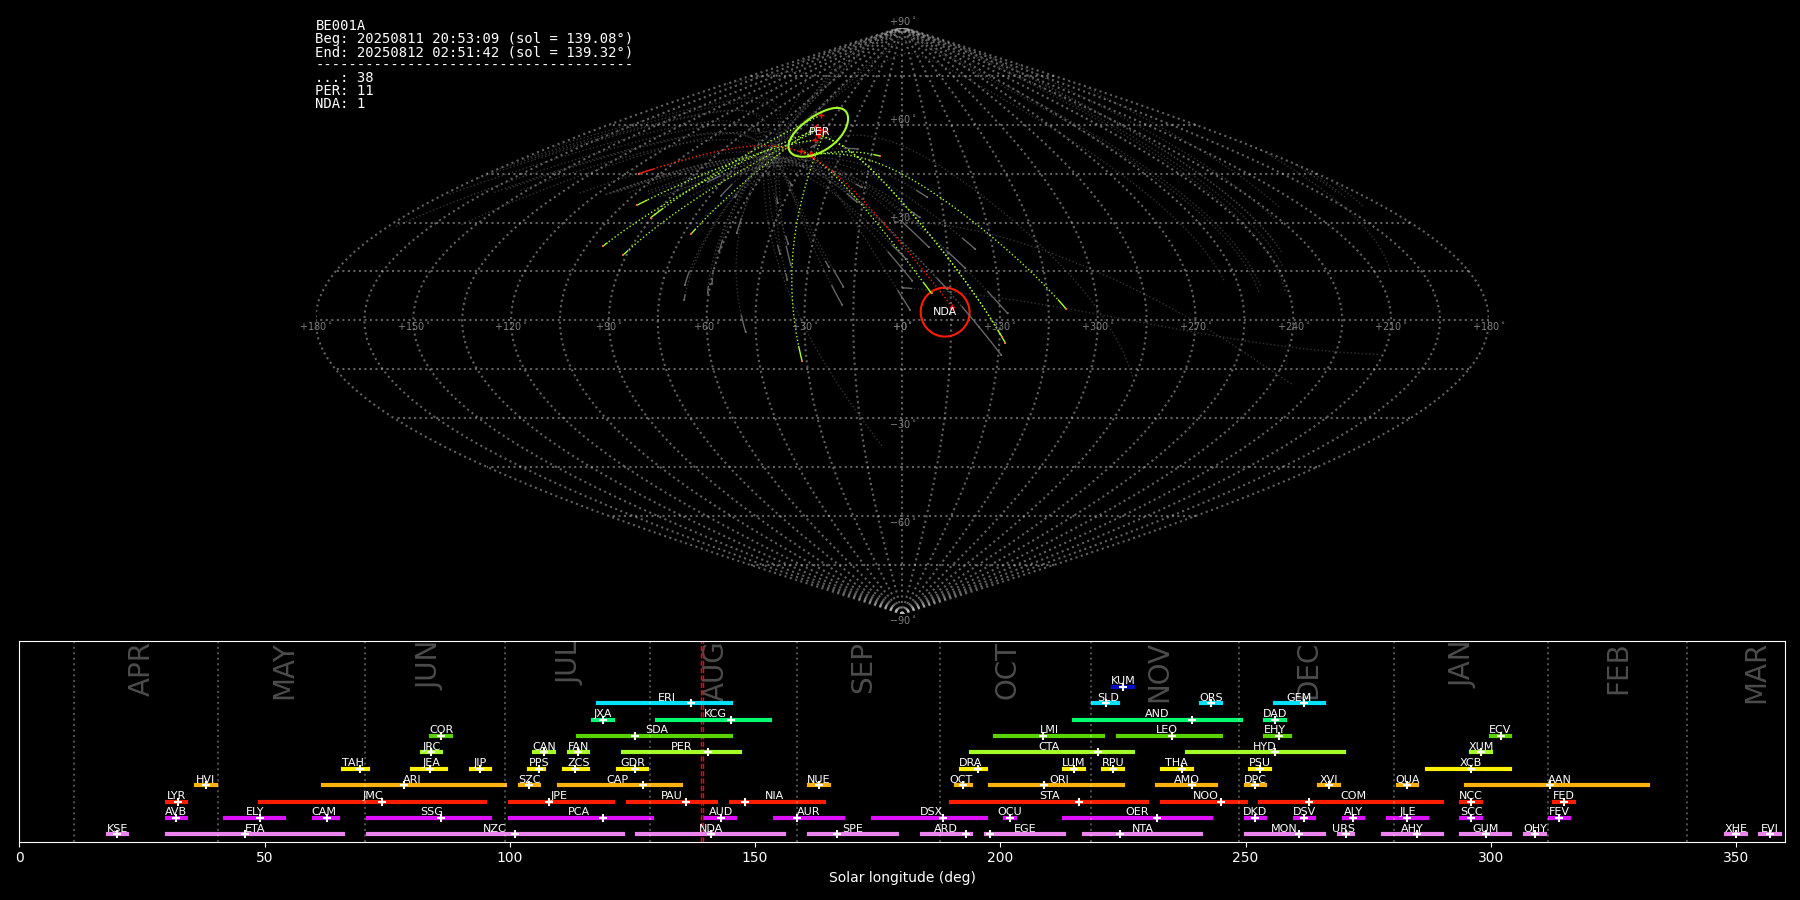
Task: Select the BE001A station label
Action: (340, 26)
